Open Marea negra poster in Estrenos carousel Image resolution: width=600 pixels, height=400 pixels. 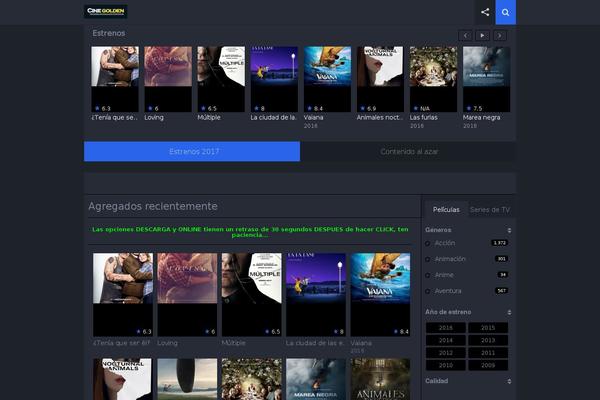click(486, 79)
